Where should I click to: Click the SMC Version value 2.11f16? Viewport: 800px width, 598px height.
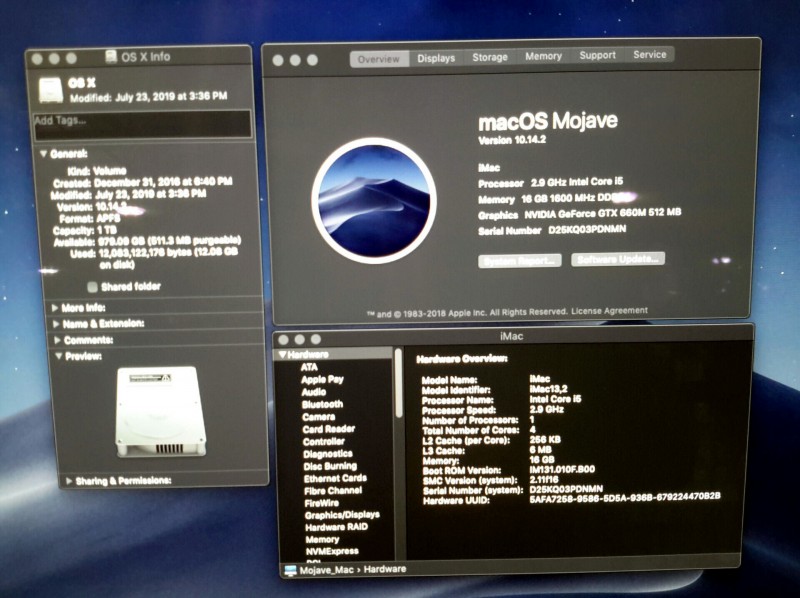[x=543, y=479]
